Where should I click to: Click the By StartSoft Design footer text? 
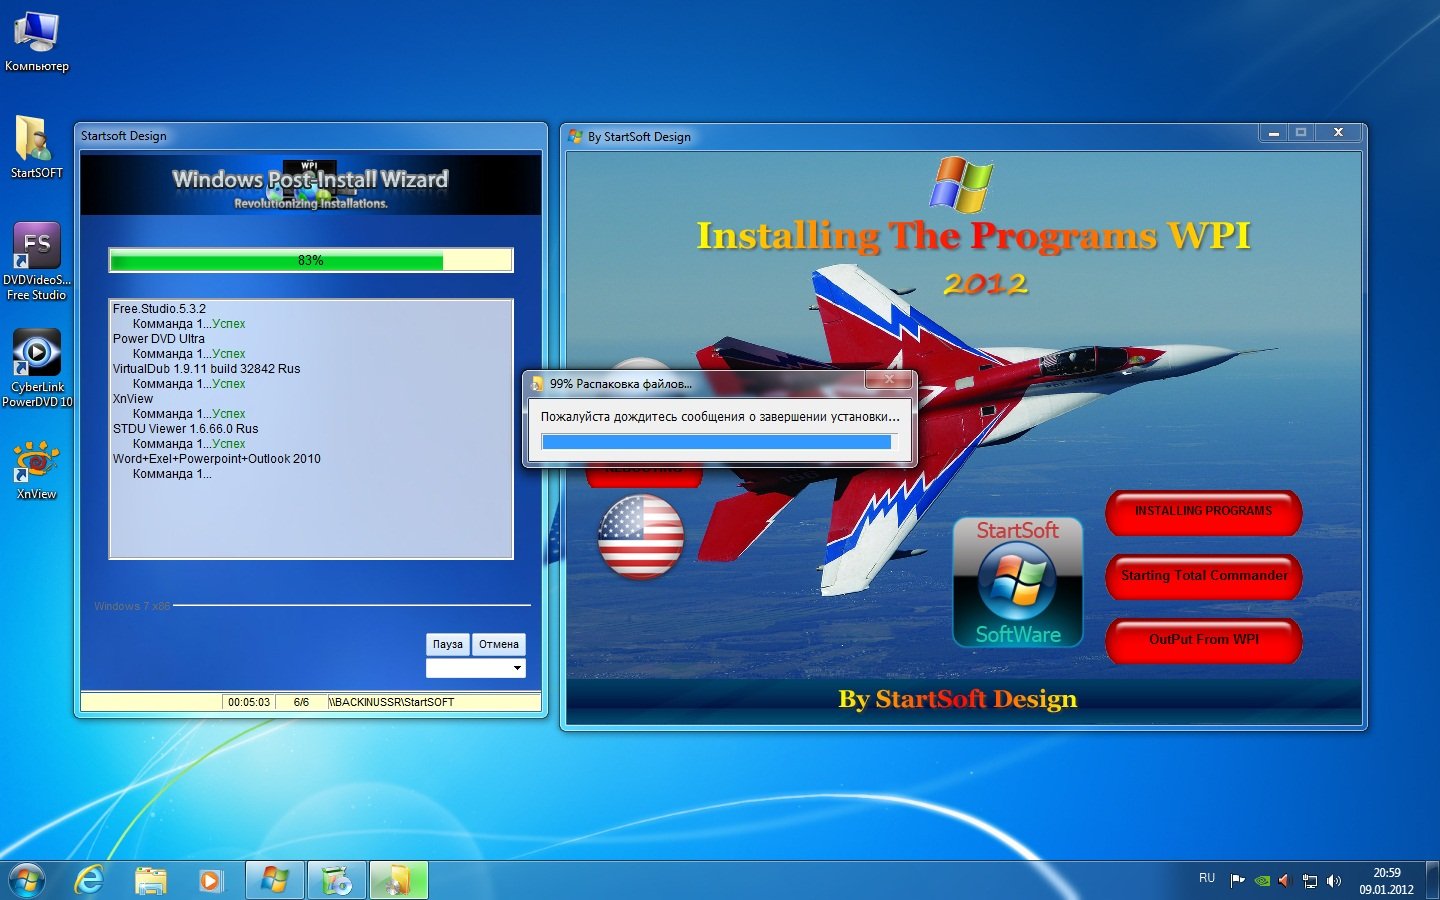[x=958, y=699]
